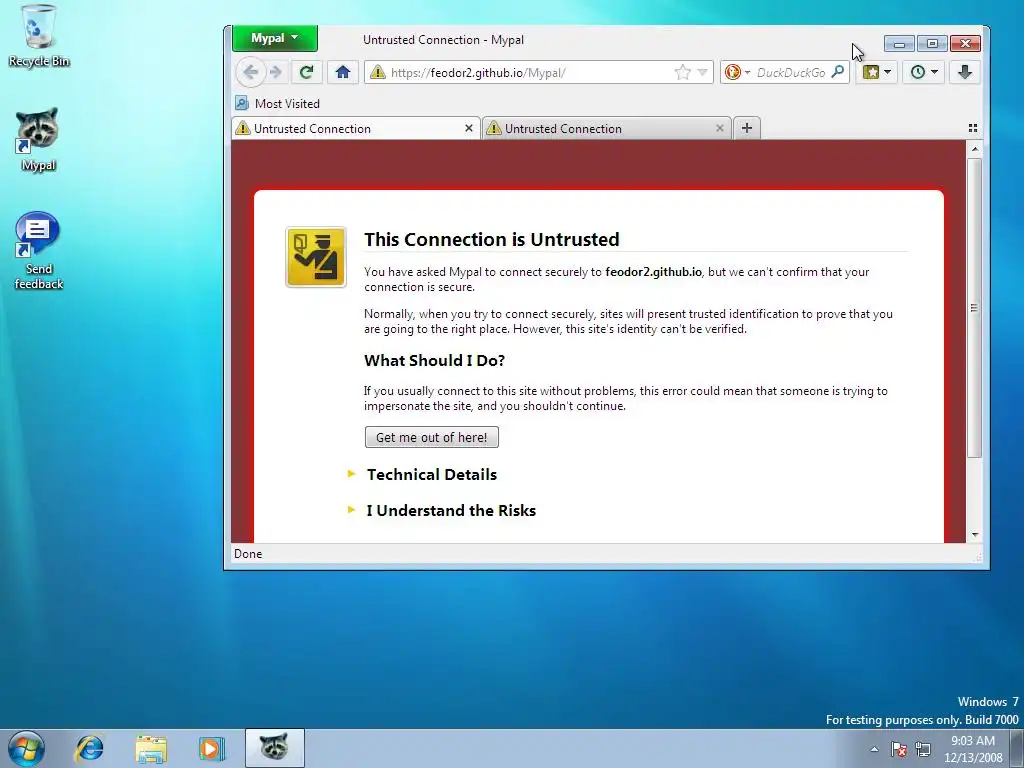
Task: Open Windows Media Player from taskbar
Action: [212, 748]
